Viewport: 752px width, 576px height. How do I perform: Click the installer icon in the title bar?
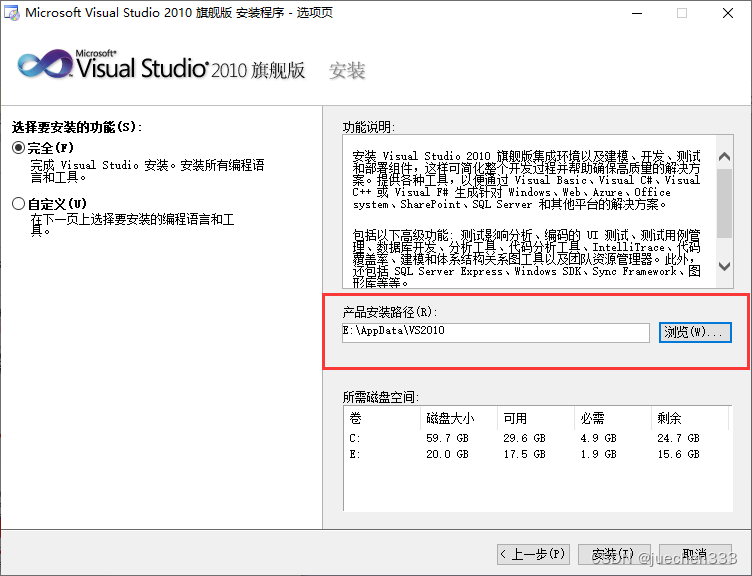tap(12, 13)
